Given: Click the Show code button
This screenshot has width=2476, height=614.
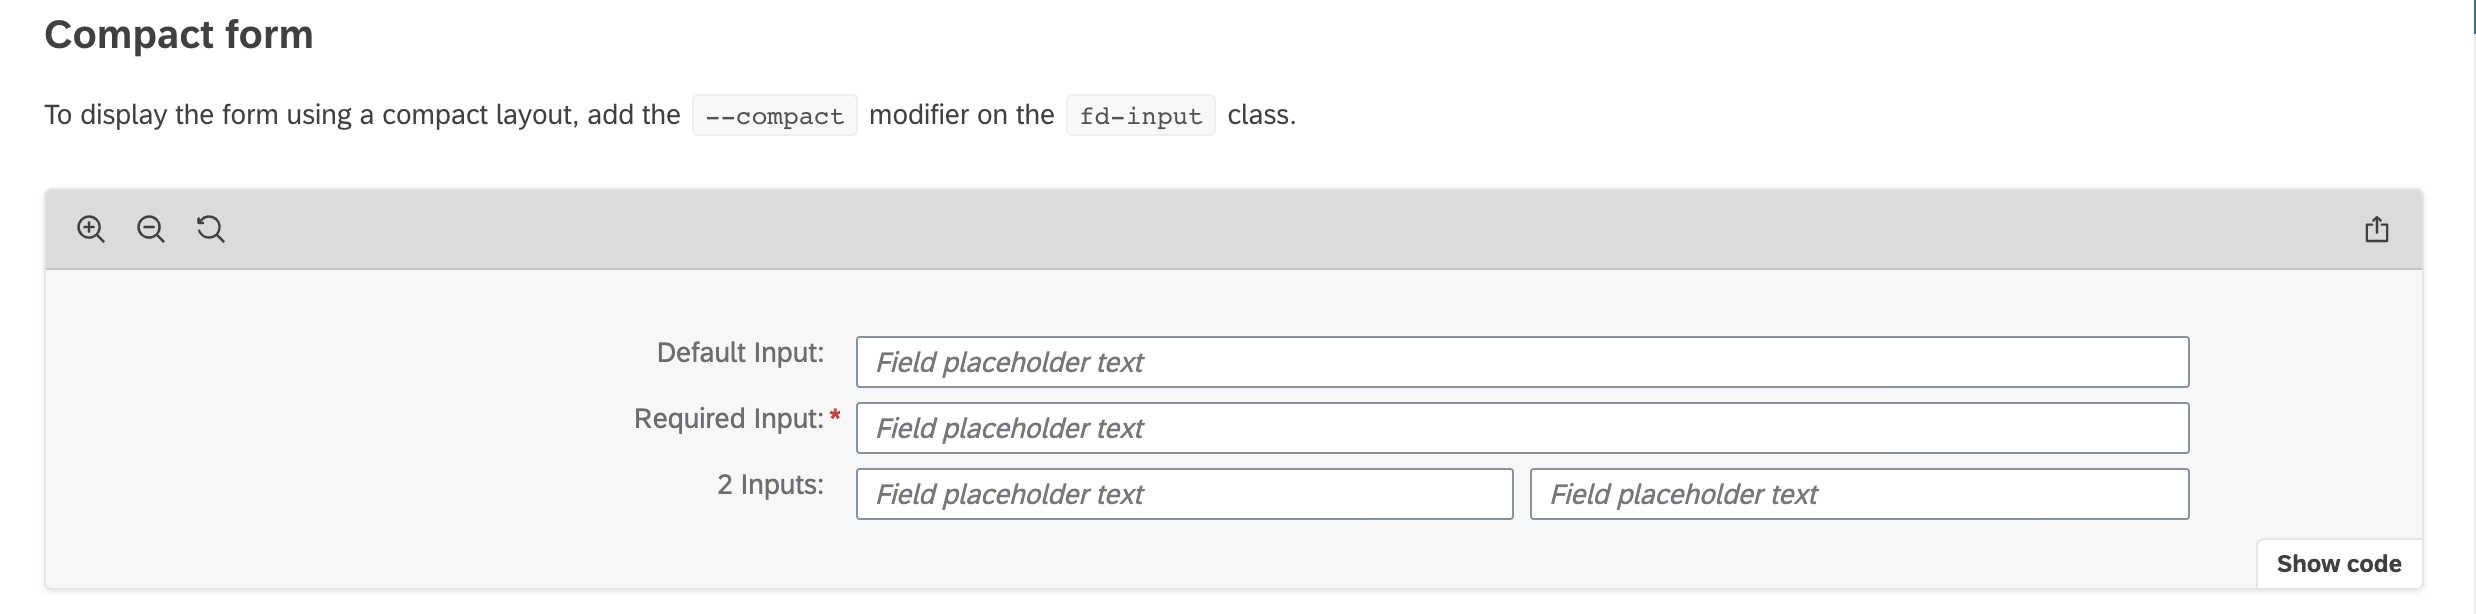Looking at the screenshot, I should [2339, 564].
